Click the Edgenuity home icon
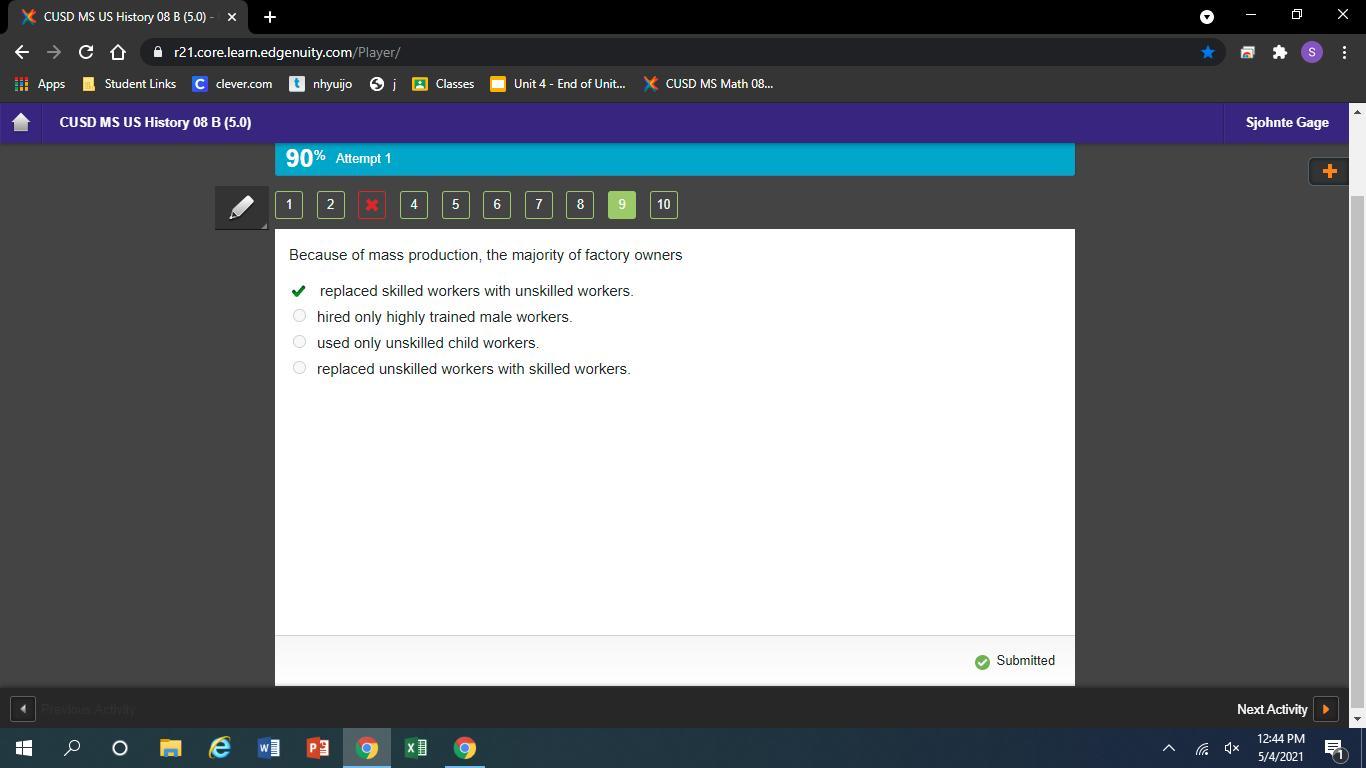This screenshot has height=768, width=1366. pos(21,123)
